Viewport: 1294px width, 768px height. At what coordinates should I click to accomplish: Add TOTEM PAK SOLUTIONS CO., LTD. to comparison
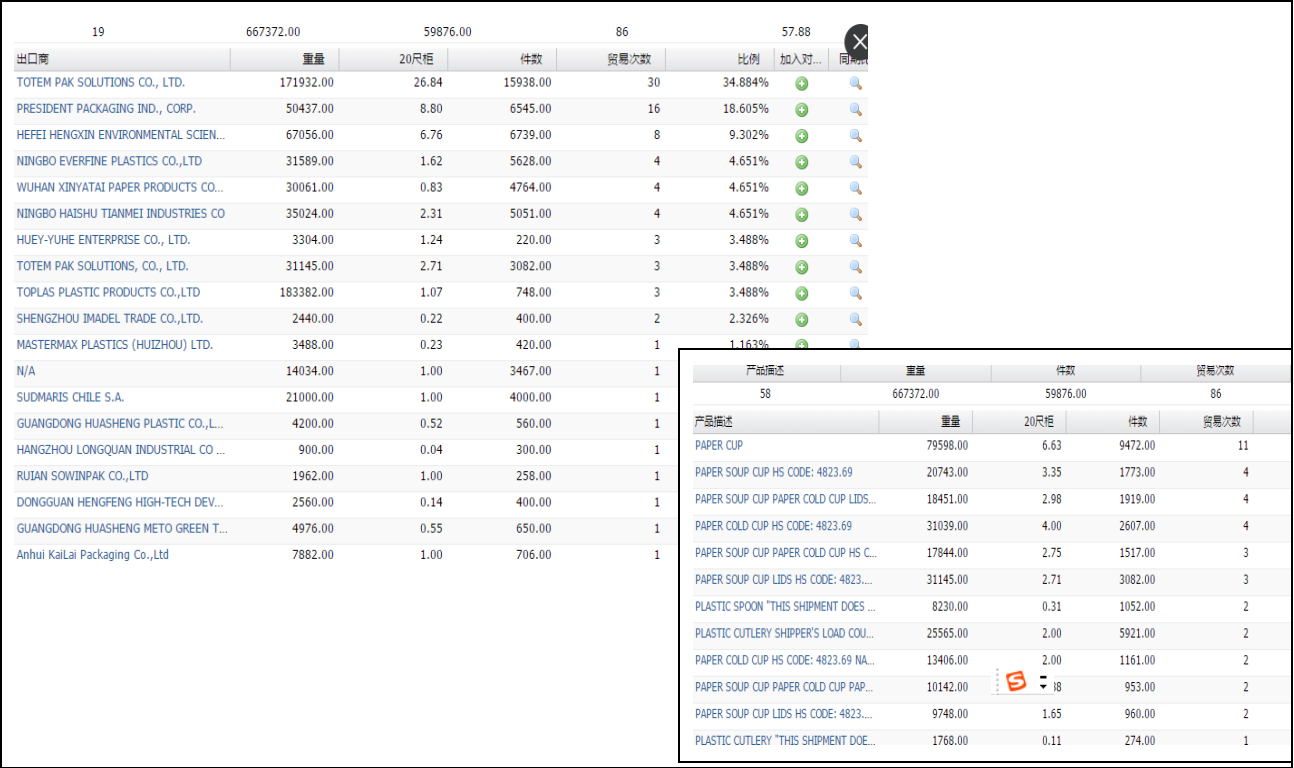point(802,84)
